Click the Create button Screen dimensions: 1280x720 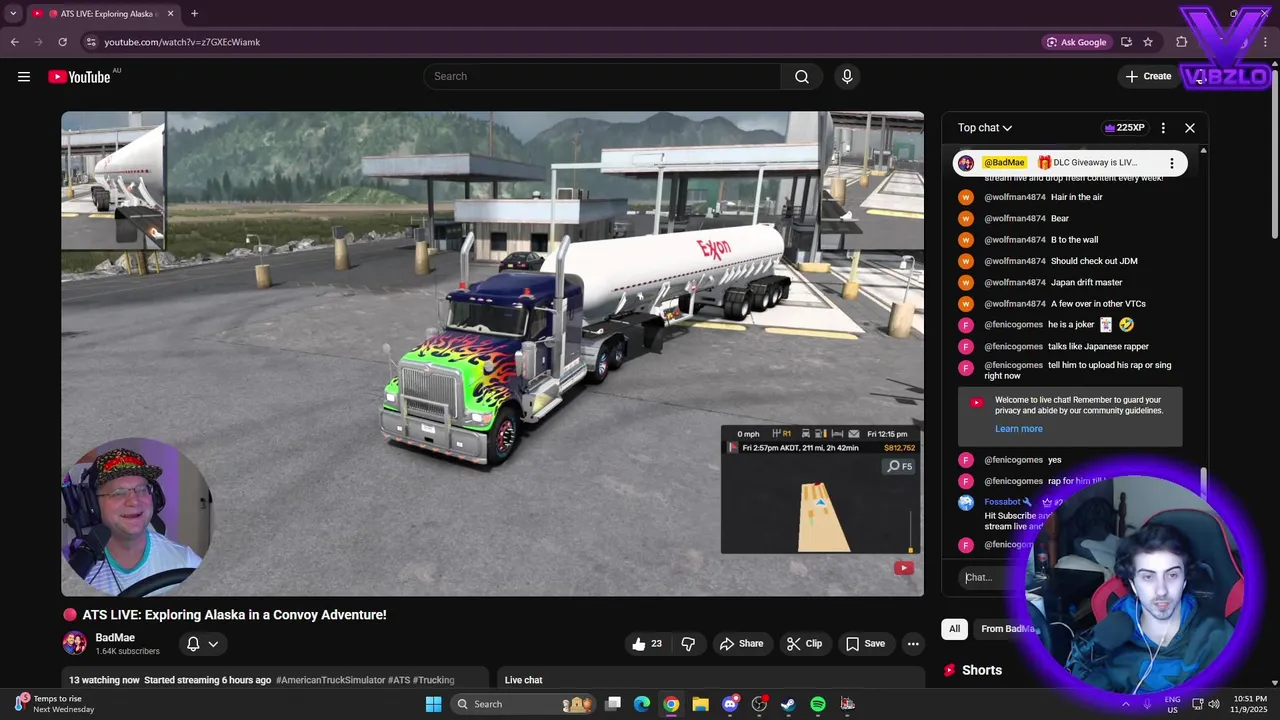(x=1148, y=76)
